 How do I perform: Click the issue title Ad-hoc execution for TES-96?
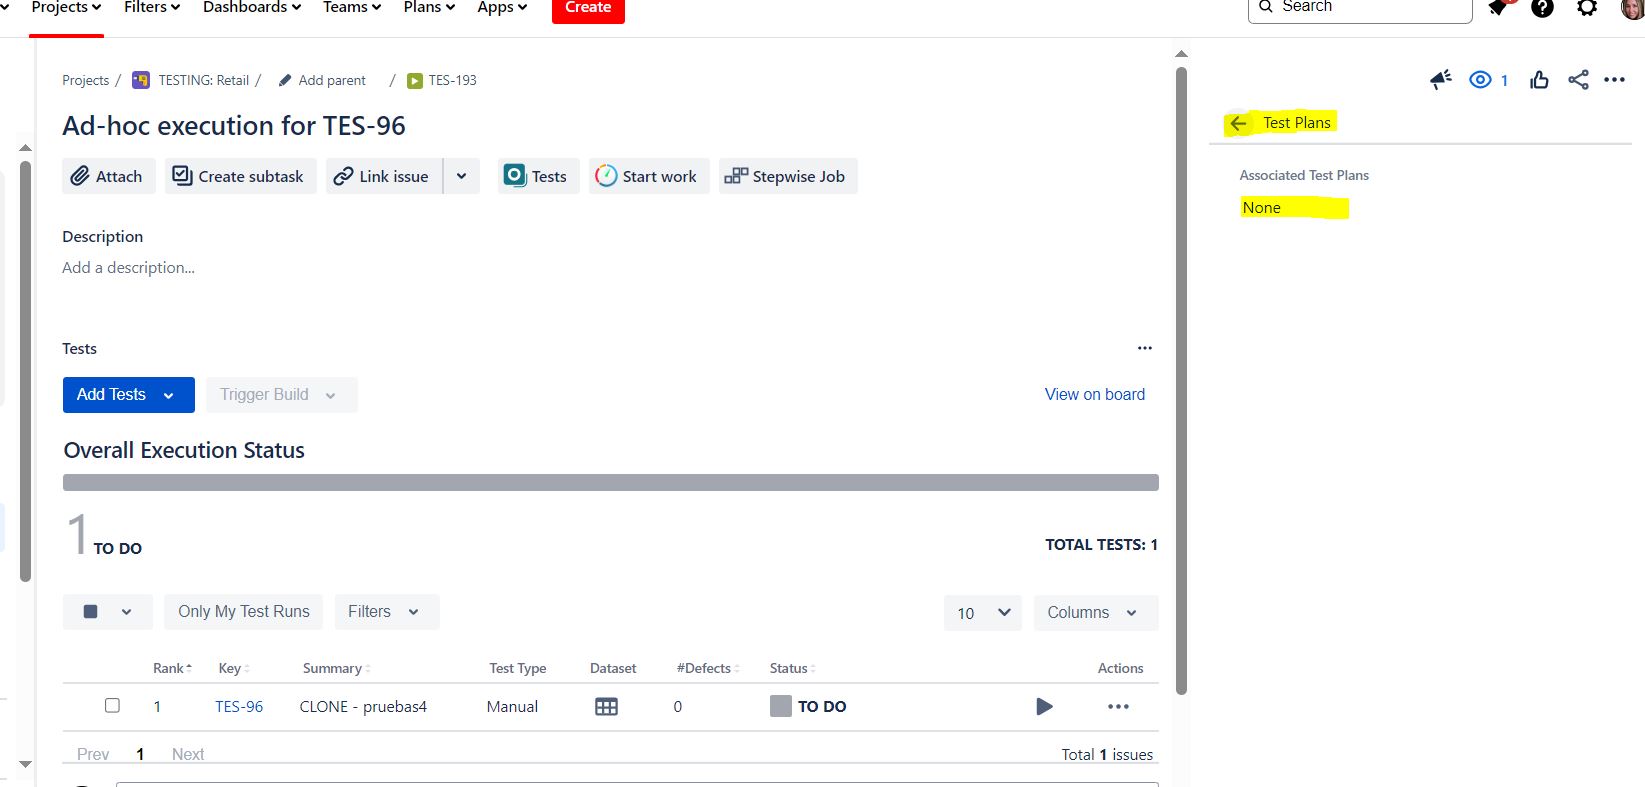tap(234, 126)
